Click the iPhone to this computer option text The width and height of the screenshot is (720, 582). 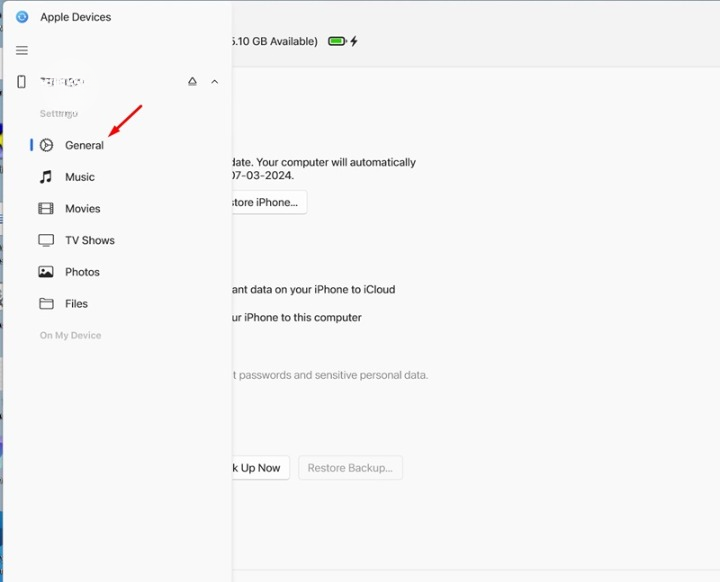pos(296,317)
